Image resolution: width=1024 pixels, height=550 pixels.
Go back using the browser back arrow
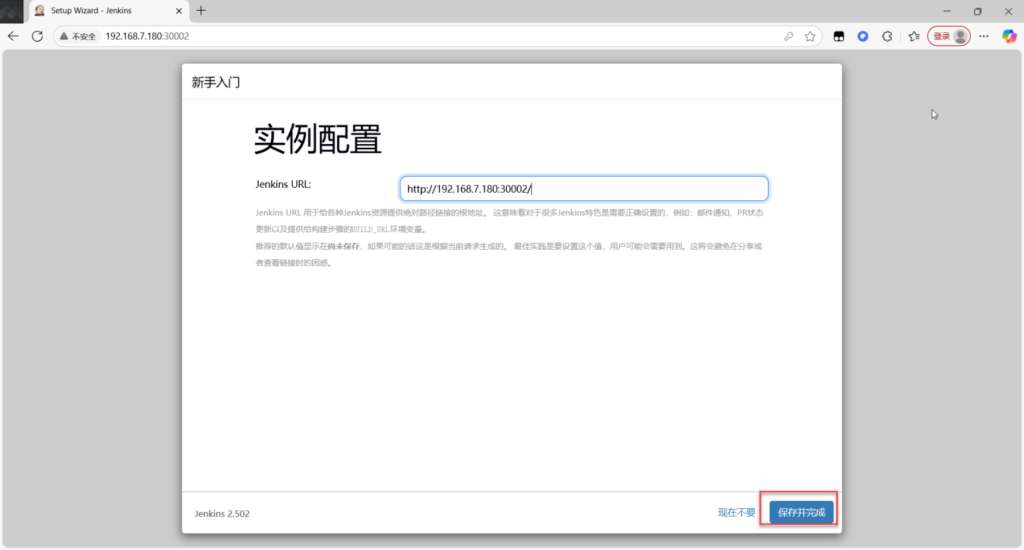(13, 36)
